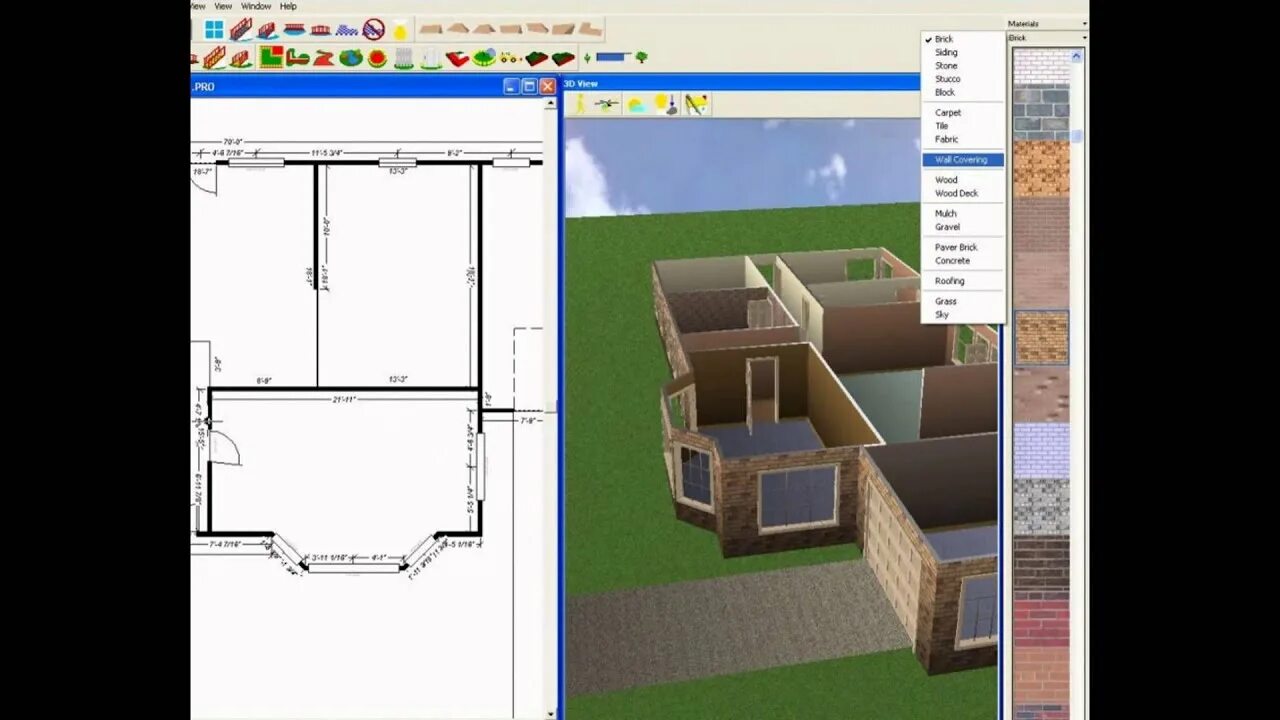
Task: Choose Grass from the material list
Action: tap(945, 301)
